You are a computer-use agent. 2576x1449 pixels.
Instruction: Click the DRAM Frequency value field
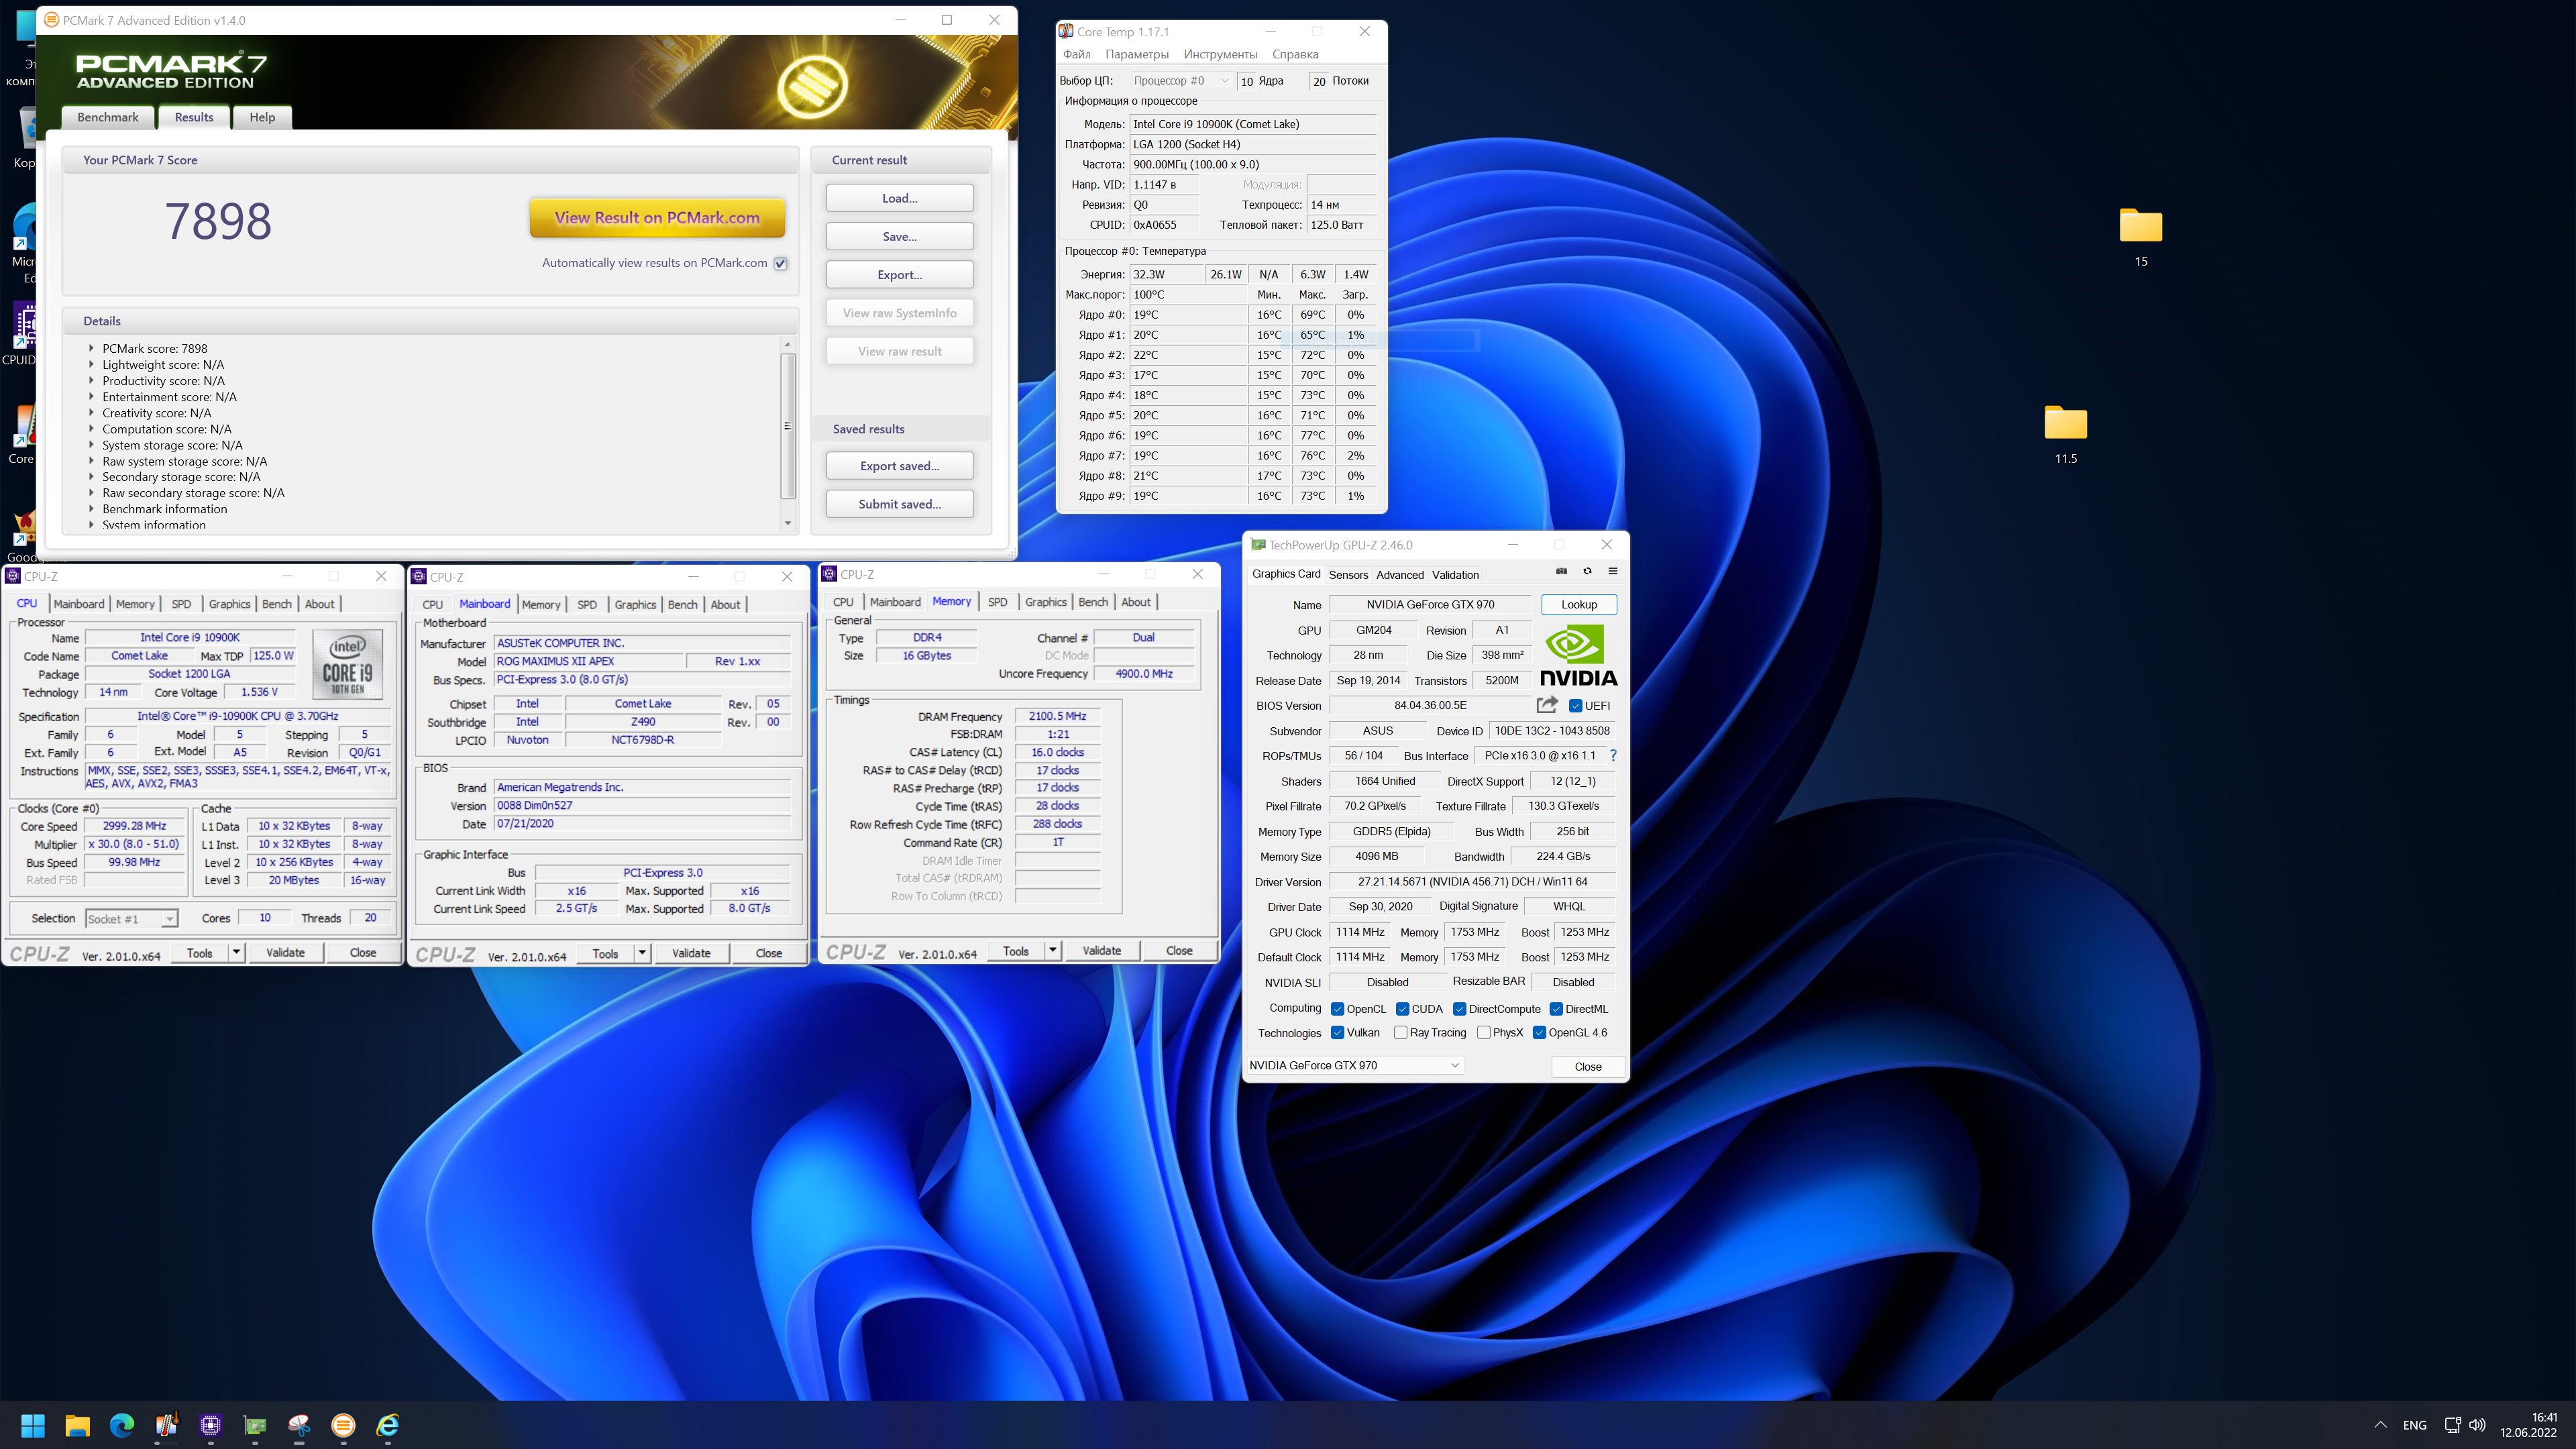[x=1057, y=716]
